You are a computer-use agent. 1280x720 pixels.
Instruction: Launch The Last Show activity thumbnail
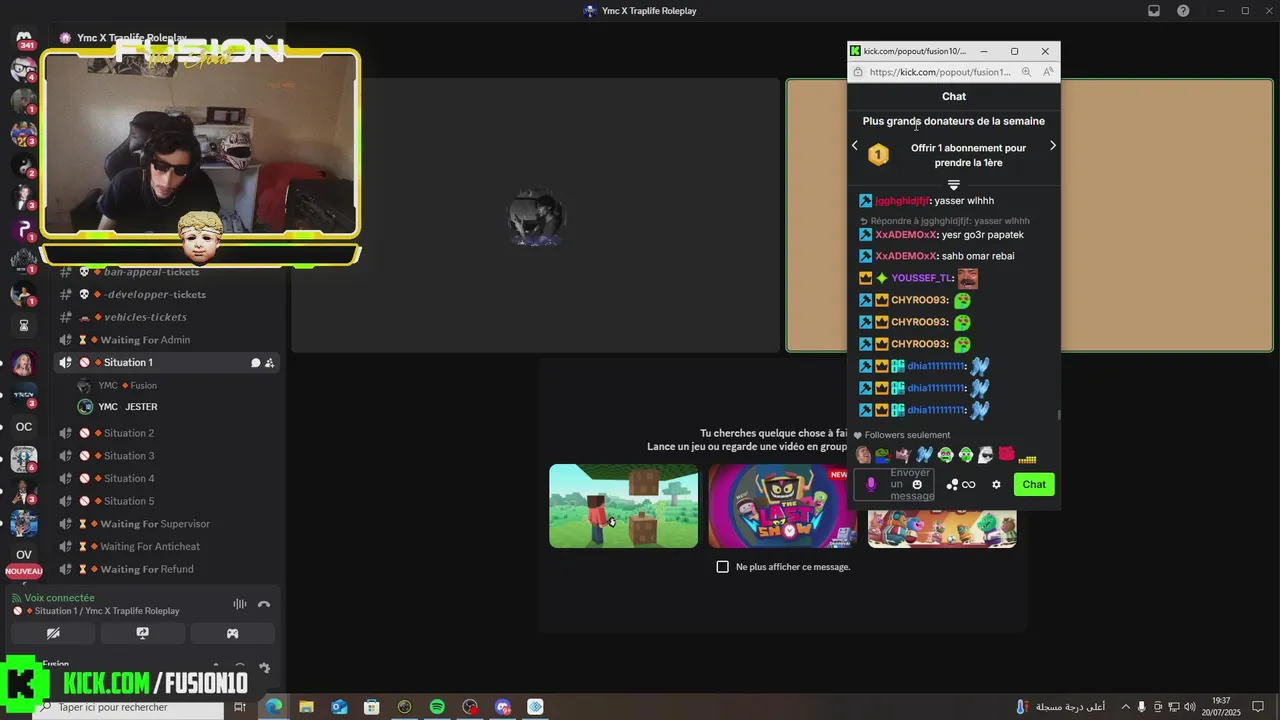click(x=783, y=506)
